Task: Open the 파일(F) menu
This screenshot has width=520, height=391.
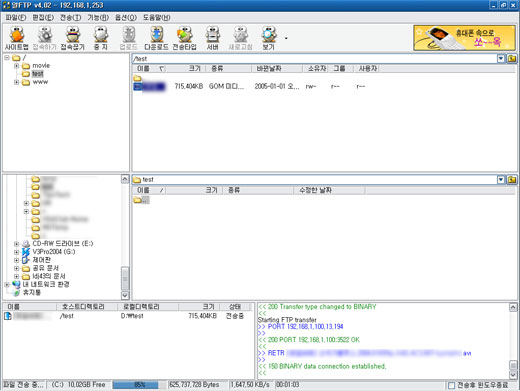Action: tap(16, 18)
